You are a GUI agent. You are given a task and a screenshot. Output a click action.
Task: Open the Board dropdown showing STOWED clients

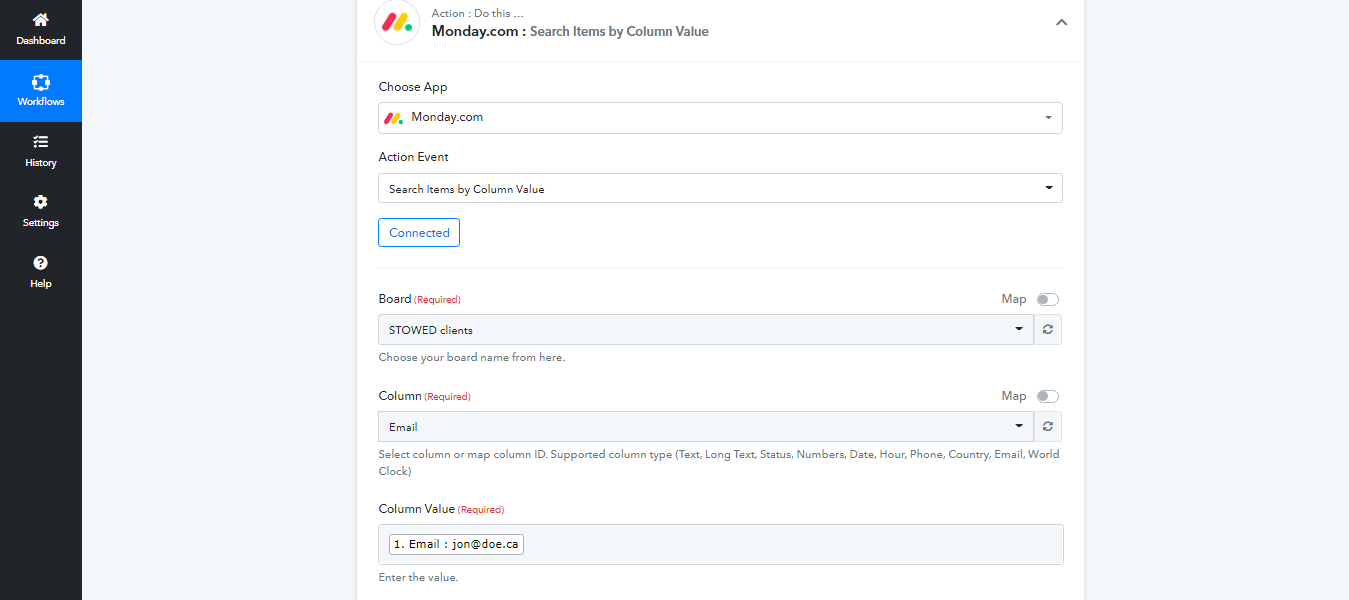tap(706, 329)
